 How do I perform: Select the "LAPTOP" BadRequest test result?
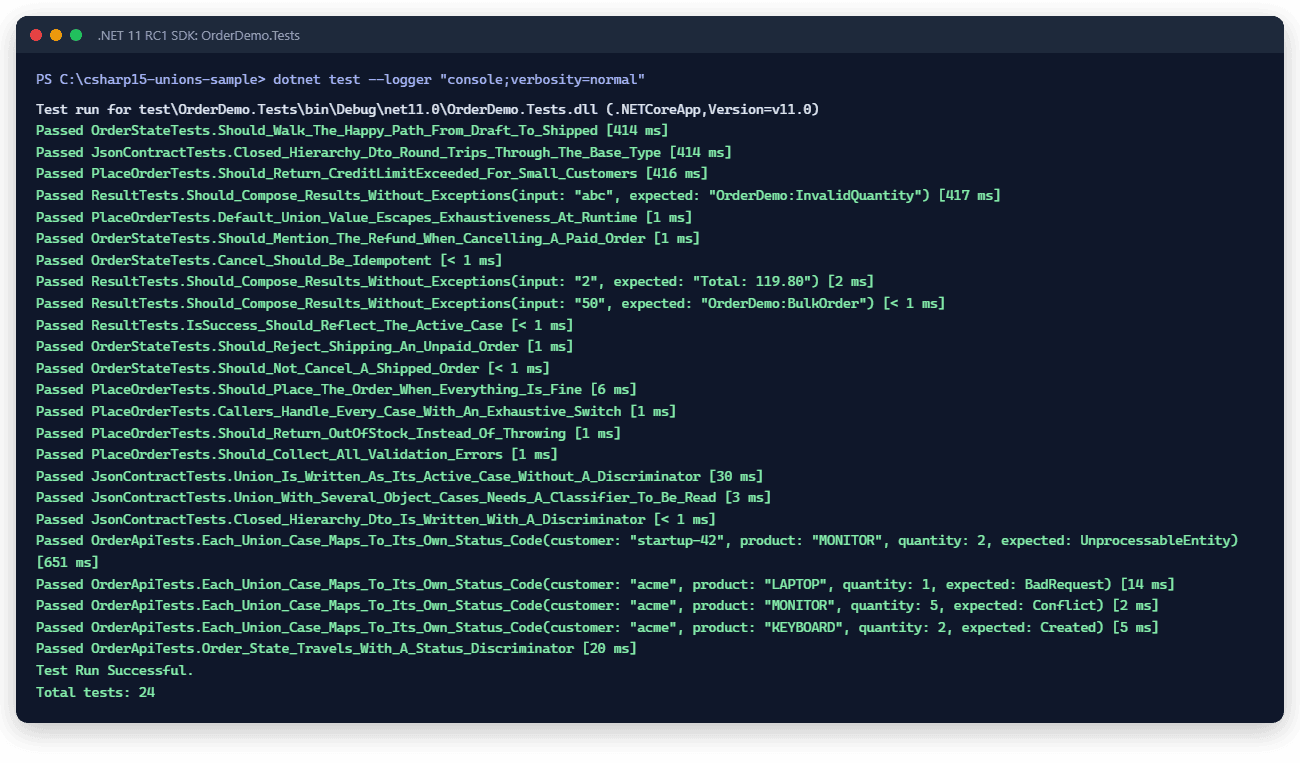point(605,584)
